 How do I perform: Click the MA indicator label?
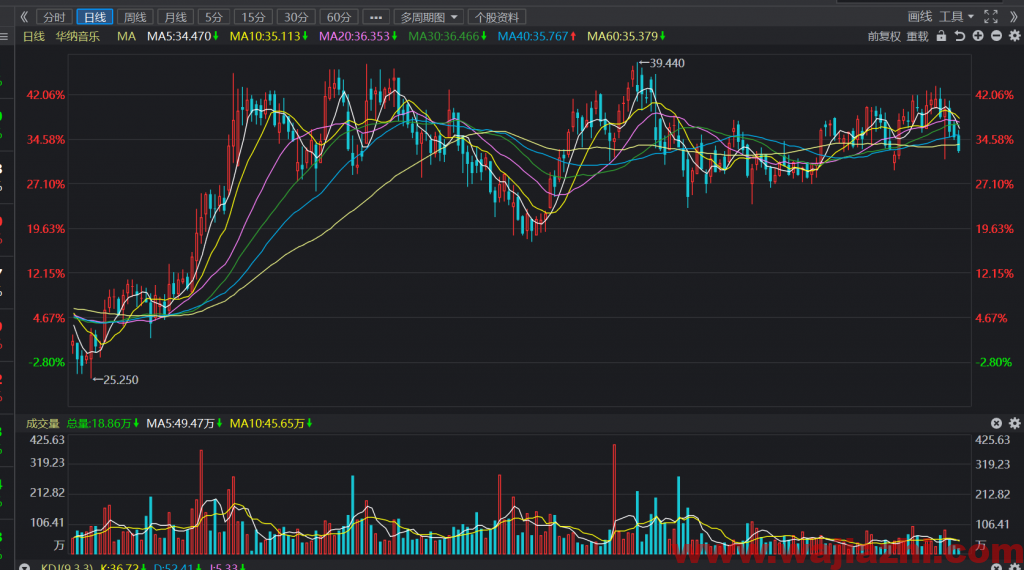coord(126,37)
